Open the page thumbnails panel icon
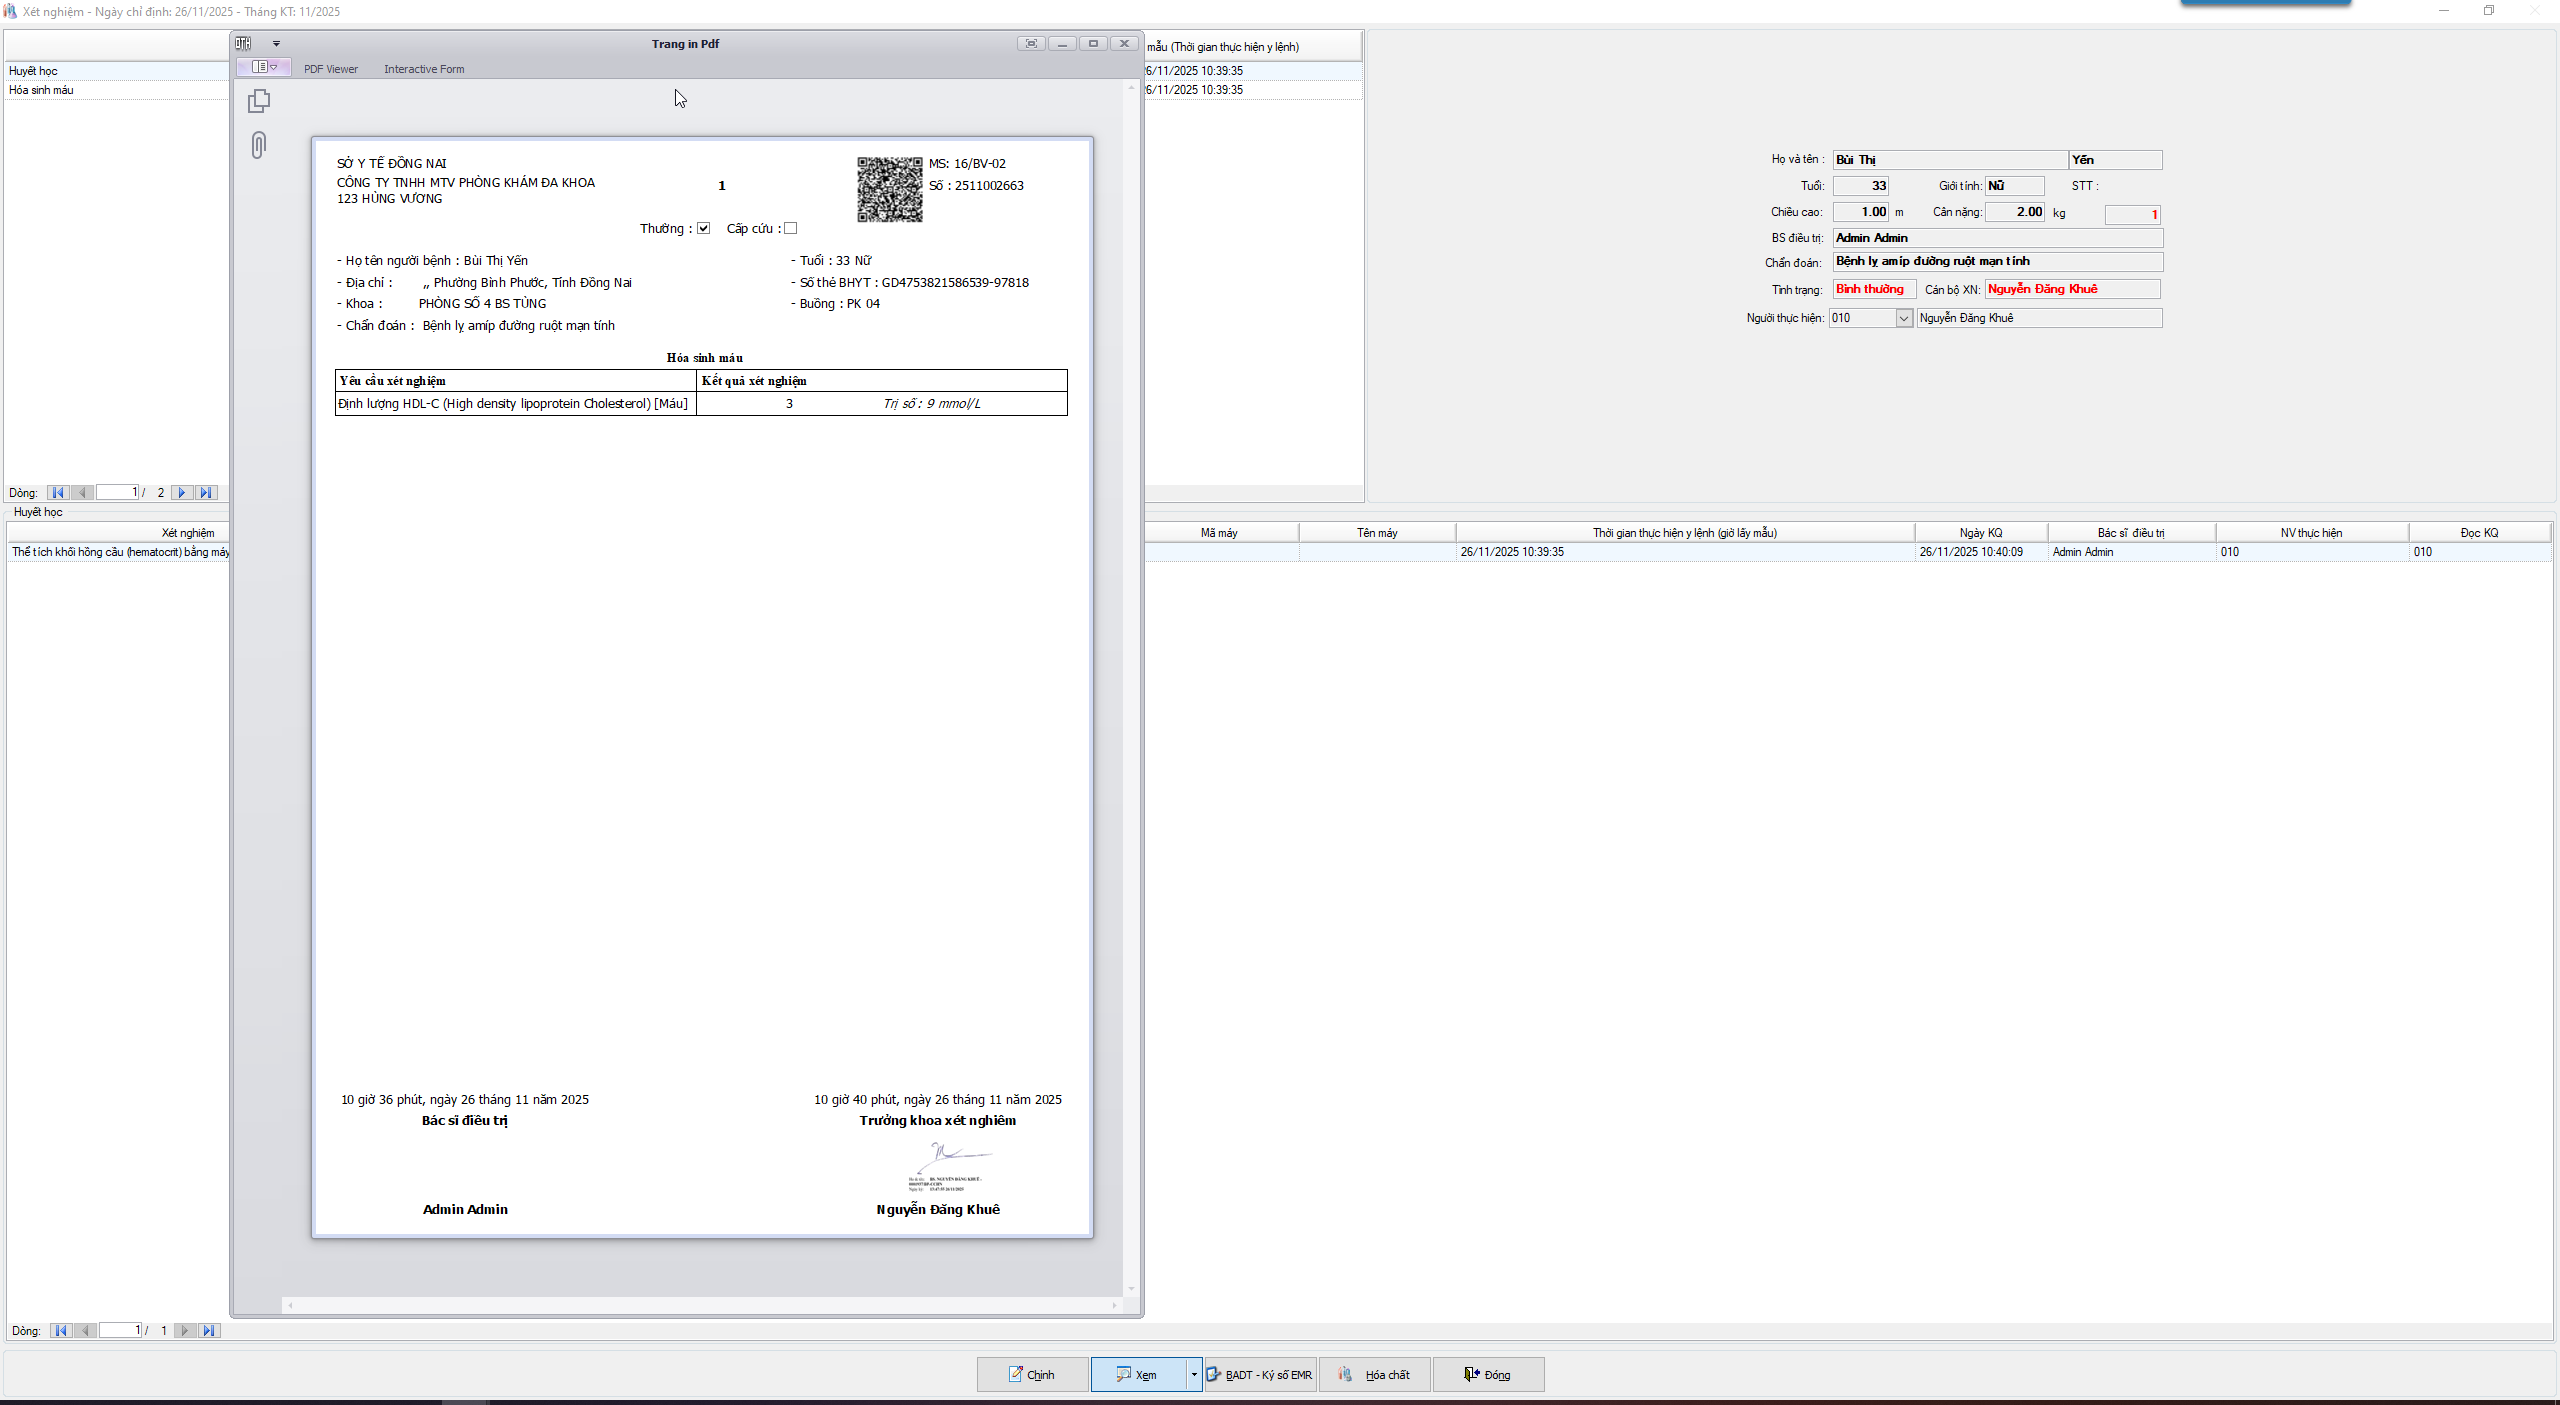 coord(259,101)
